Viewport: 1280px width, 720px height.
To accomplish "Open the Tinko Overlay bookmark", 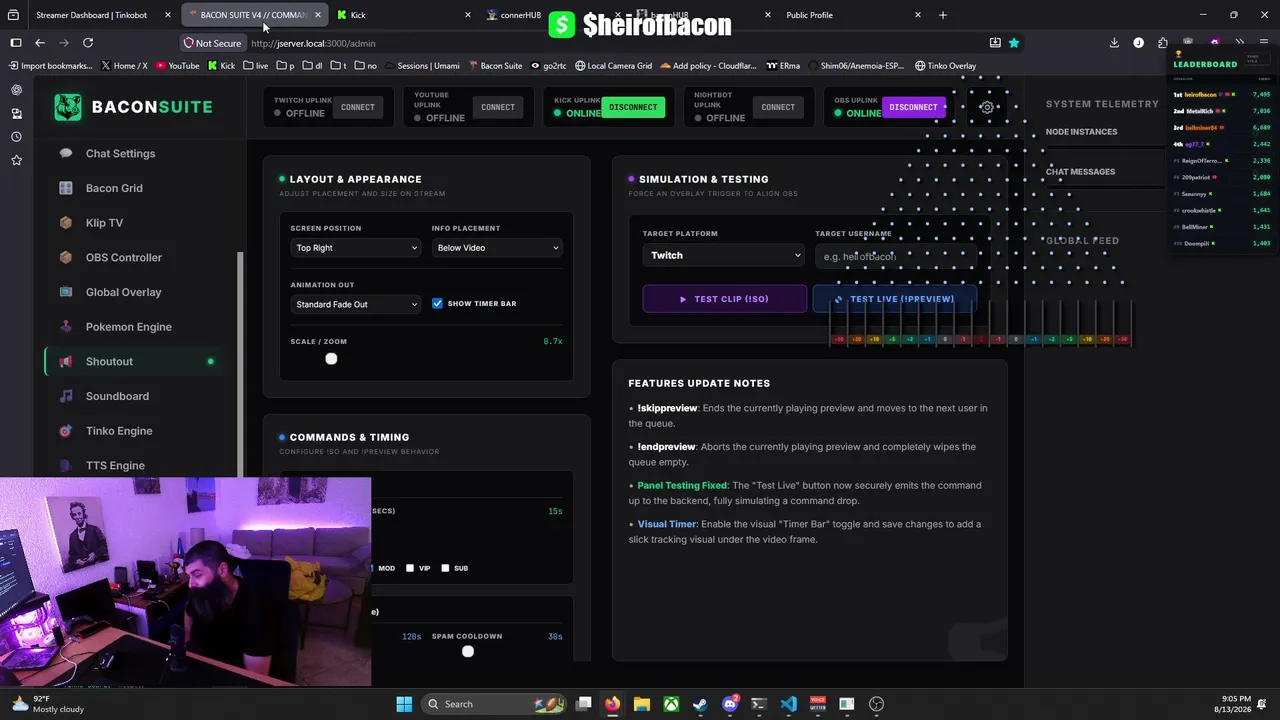I will coord(945,66).
